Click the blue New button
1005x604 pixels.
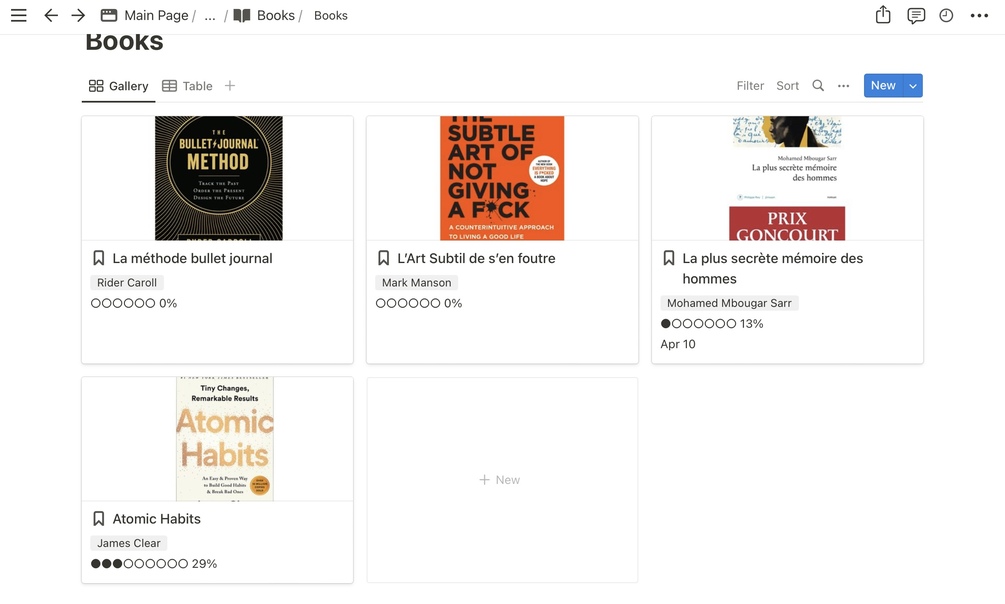tap(883, 86)
